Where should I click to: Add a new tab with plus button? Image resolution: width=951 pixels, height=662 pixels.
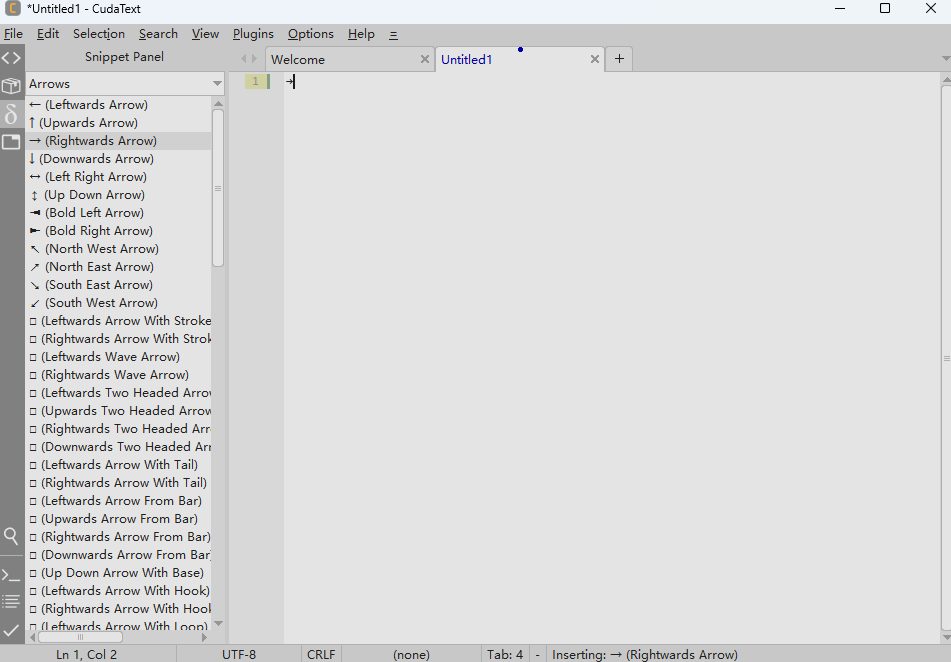(619, 59)
